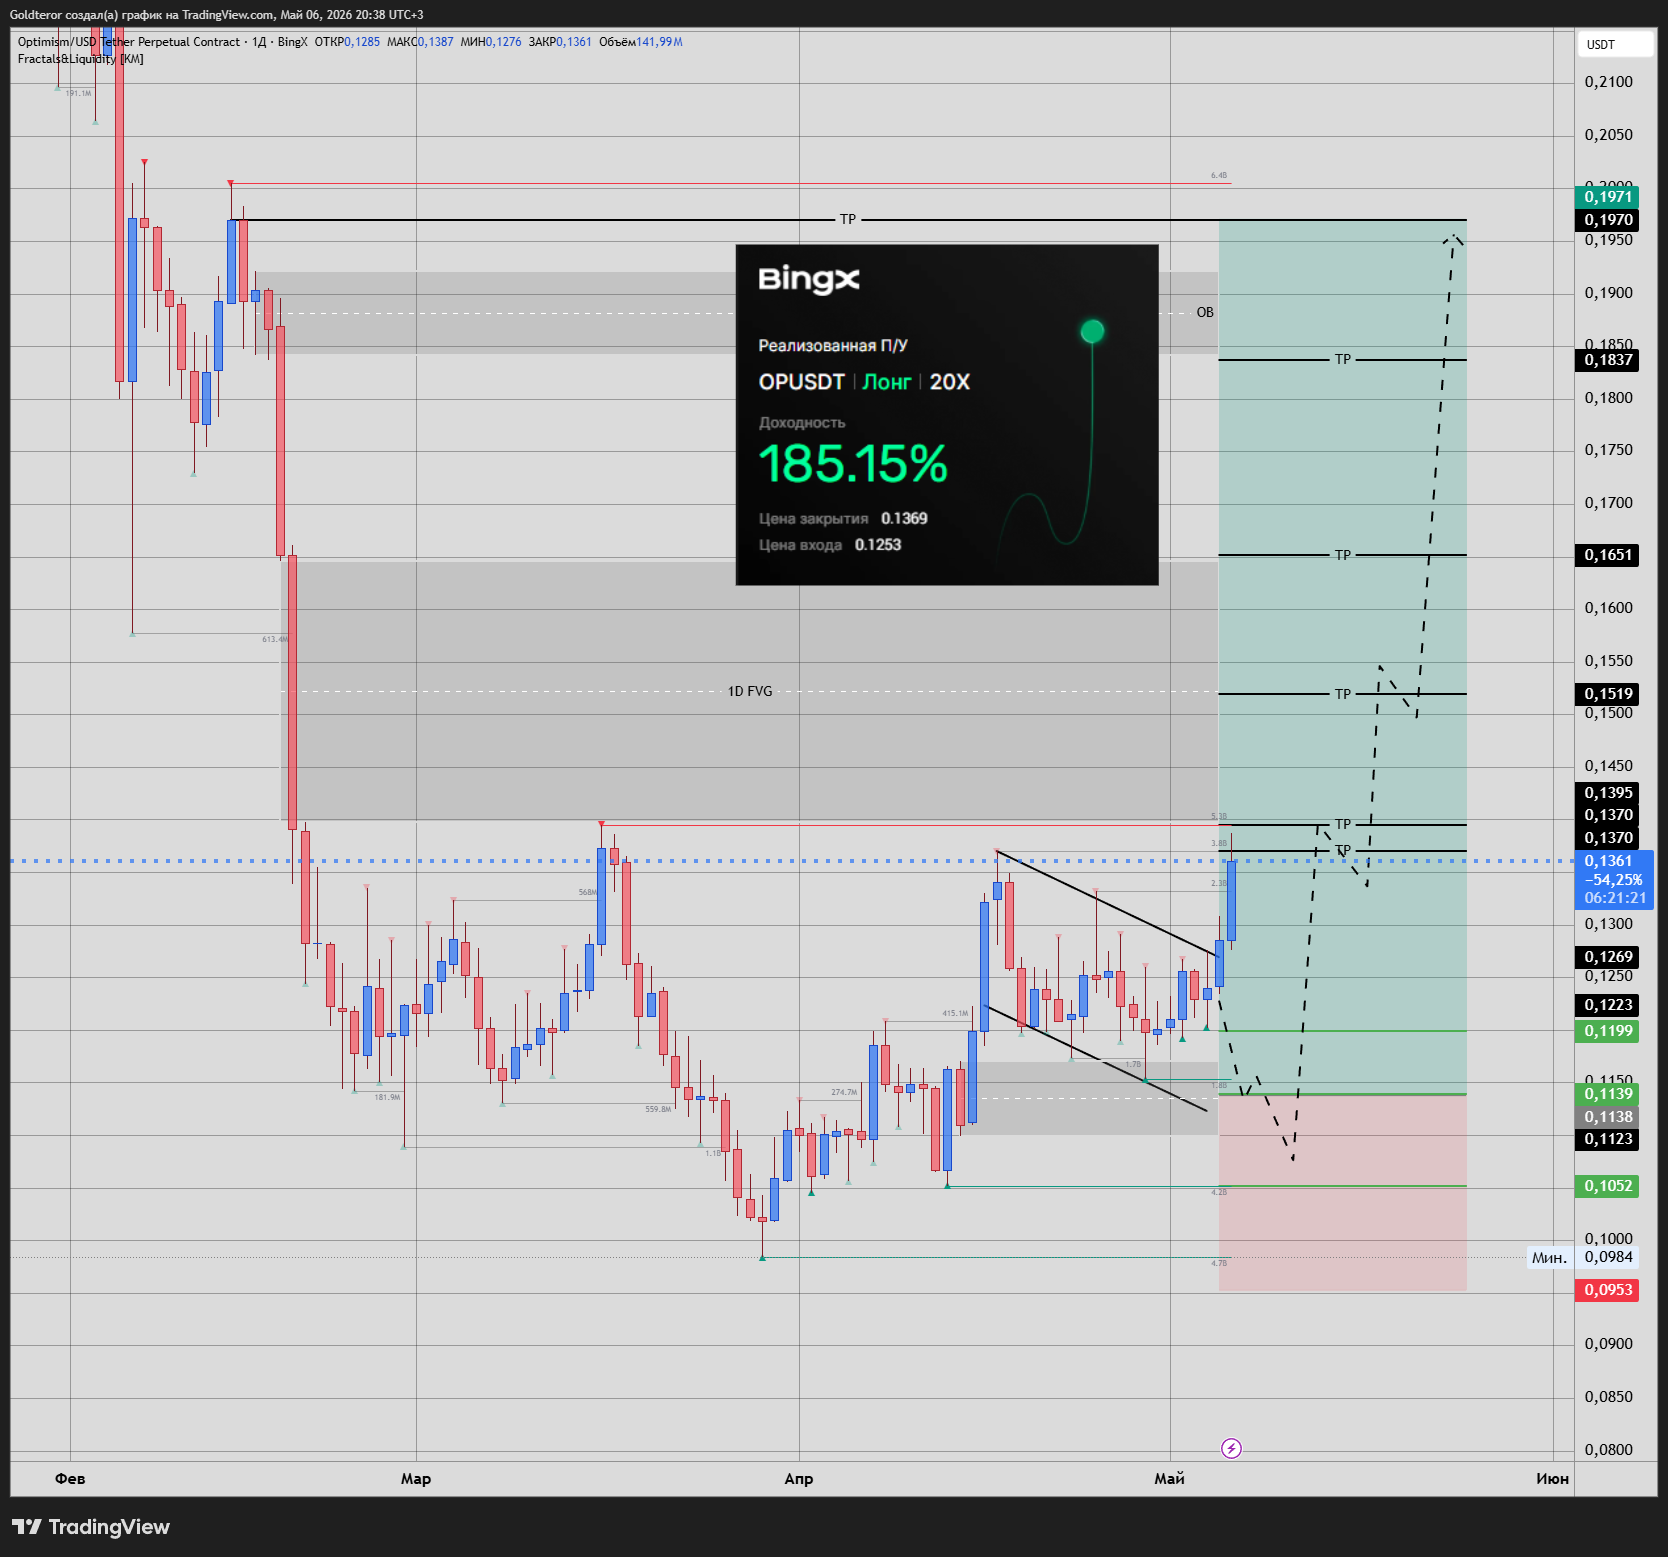Screen dimensions: 1668x1557
Task: Click the green Лонг text on BingX card
Action: point(887,382)
